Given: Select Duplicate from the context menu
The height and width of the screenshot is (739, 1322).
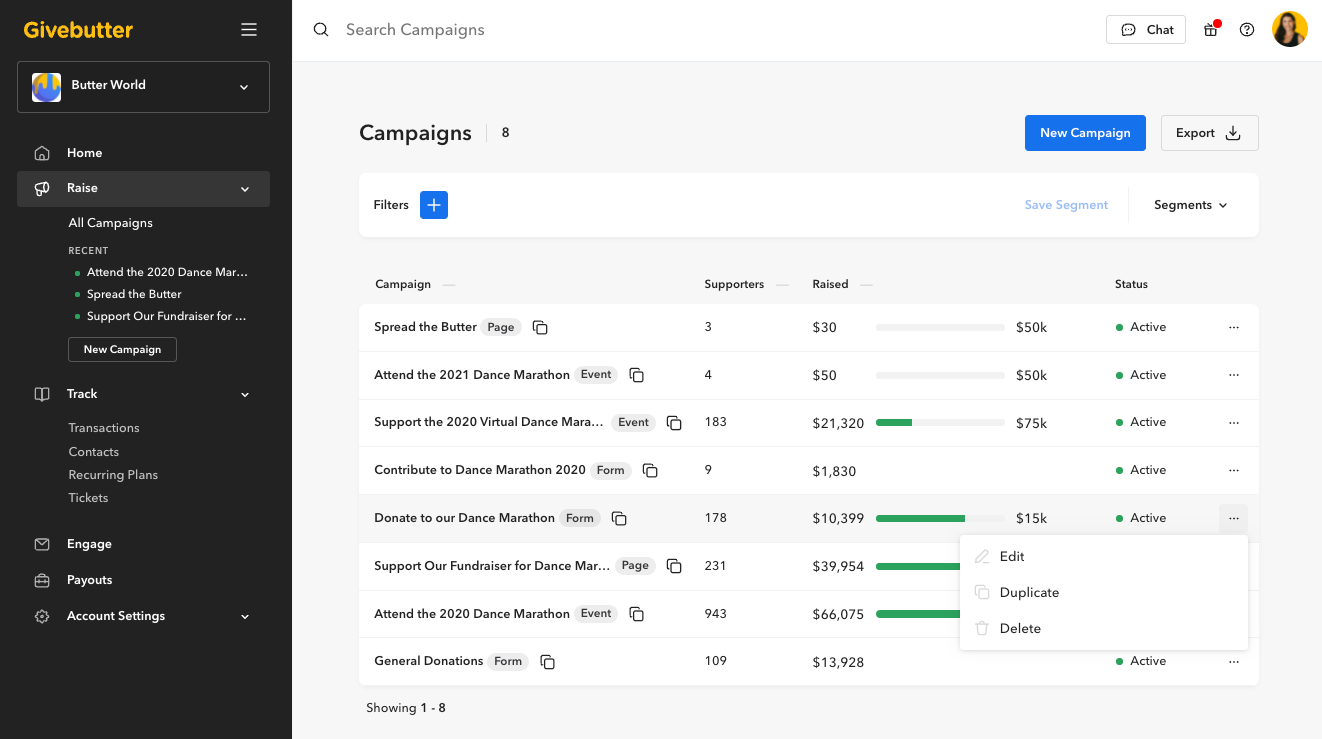Looking at the screenshot, I should coord(1103,592).
